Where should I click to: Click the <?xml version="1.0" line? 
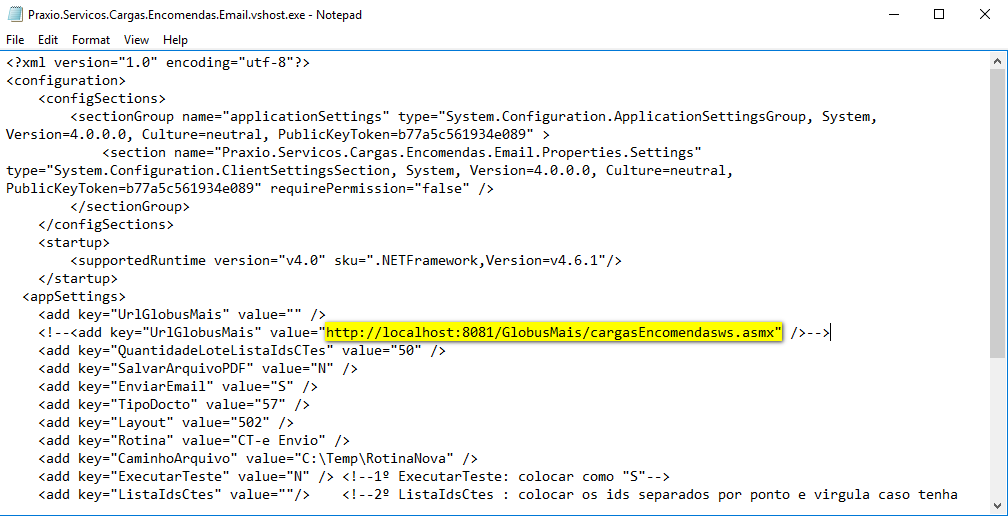coord(158,63)
